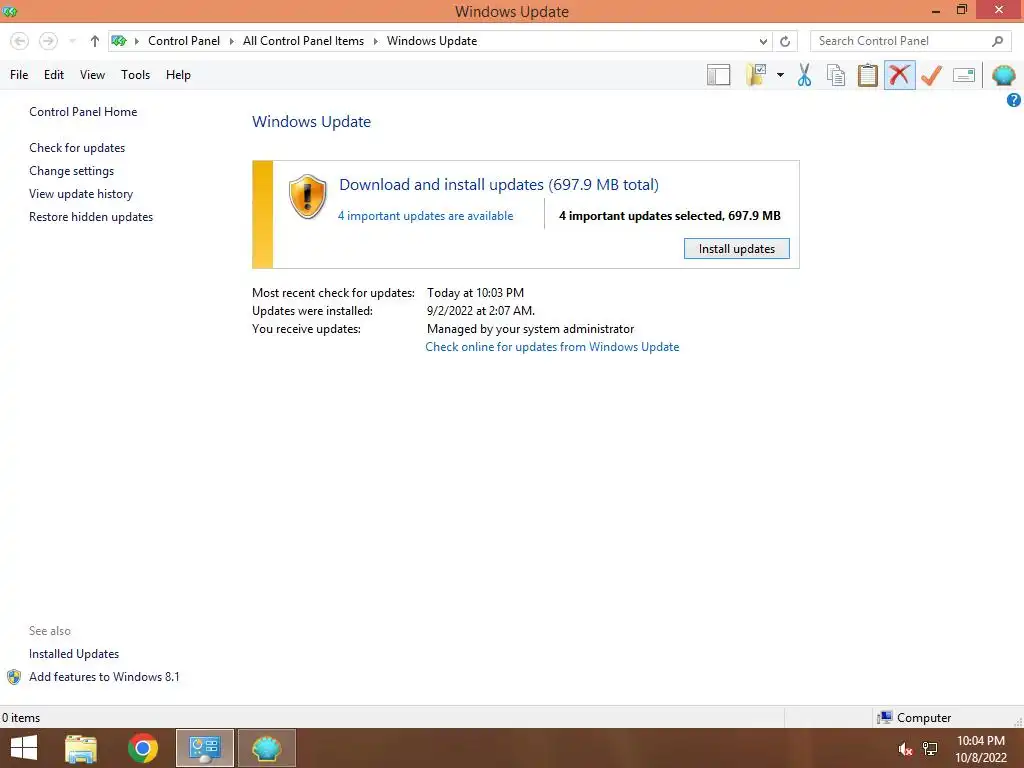The width and height of the screenshot is (1024, 768).
Task: Toggle the navigation pane layout icon
Action: [718, 75]
